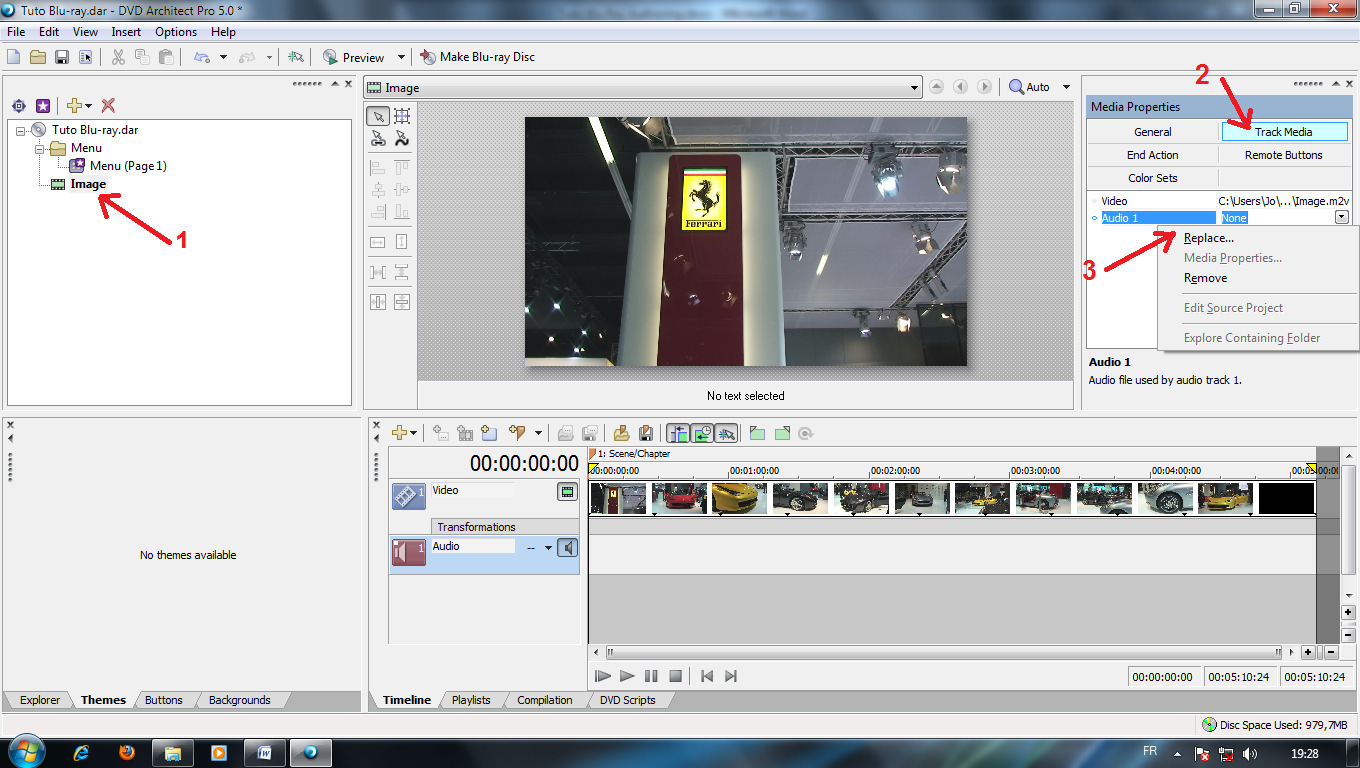Toggle the Video track display button
Screen dimensions: 1360x768
567,492
